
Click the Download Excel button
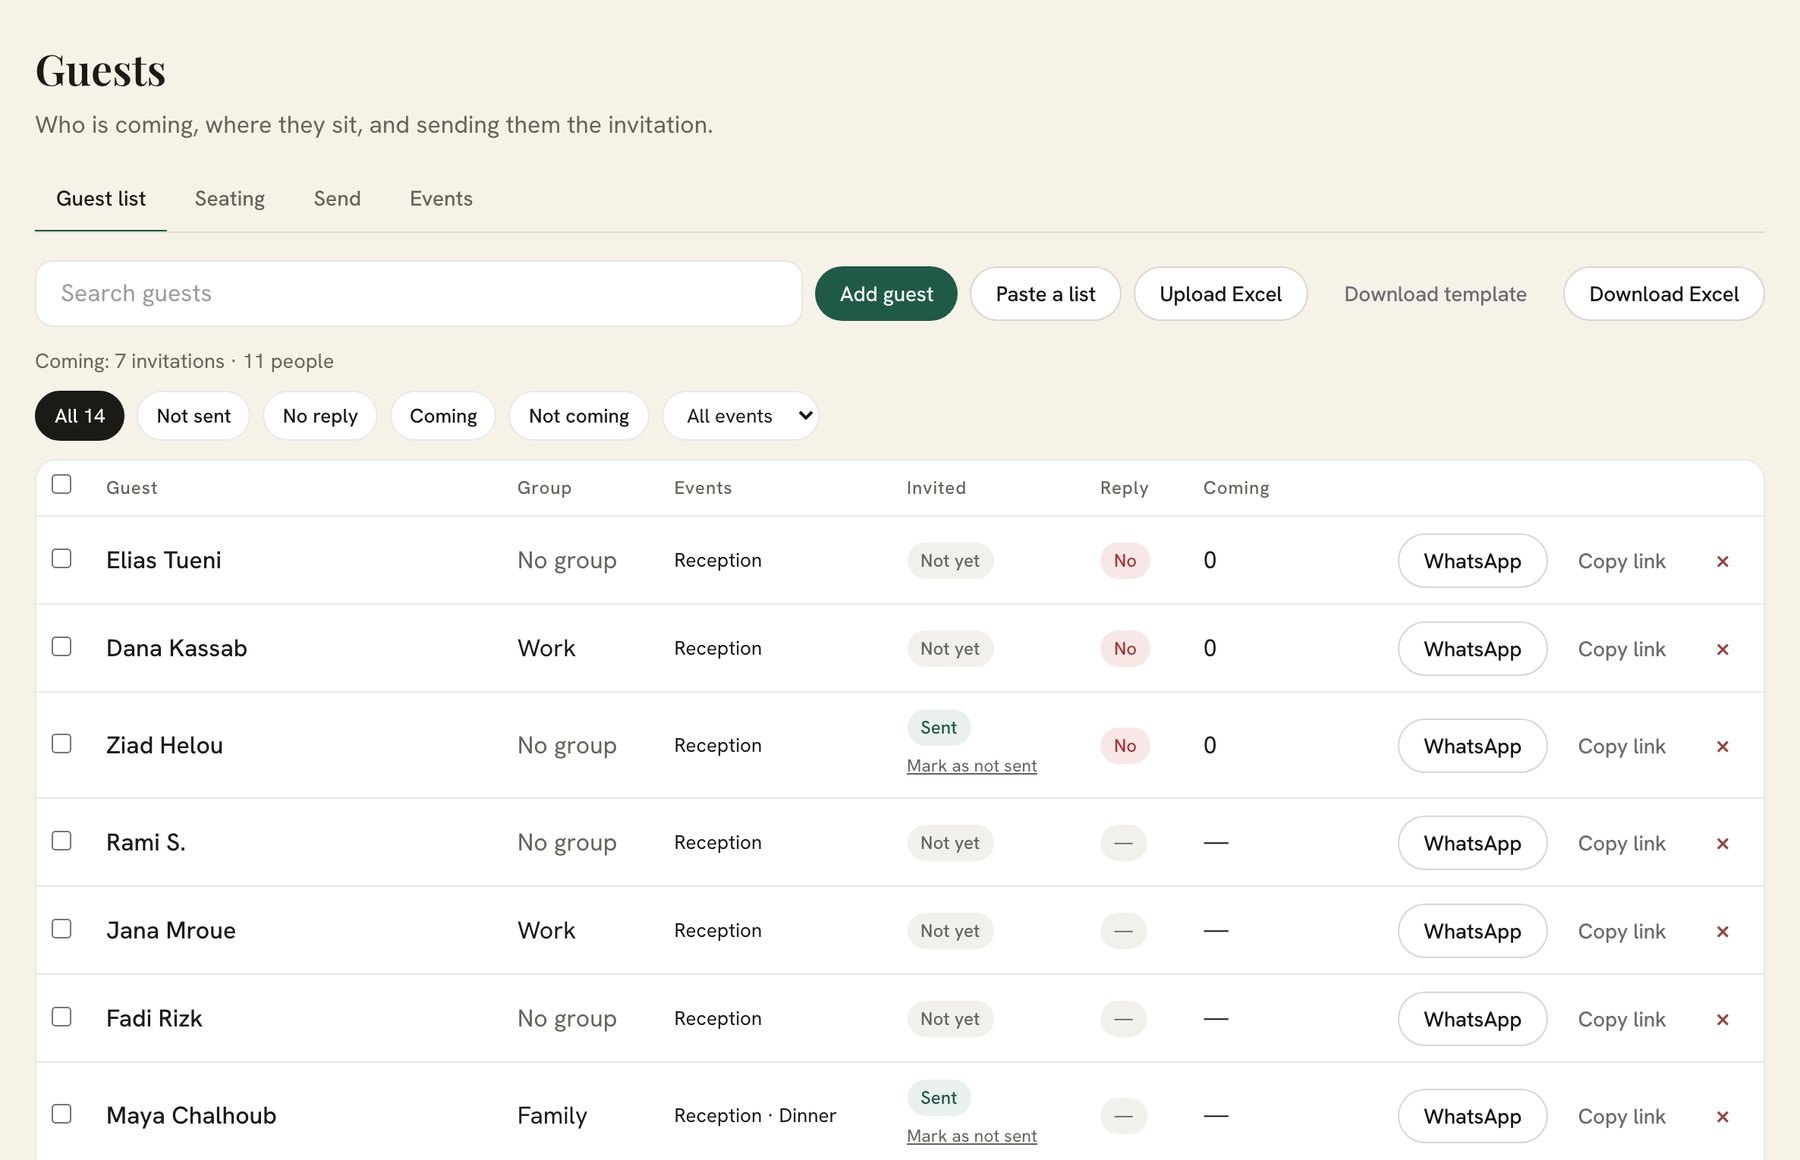click(1664, 294)
